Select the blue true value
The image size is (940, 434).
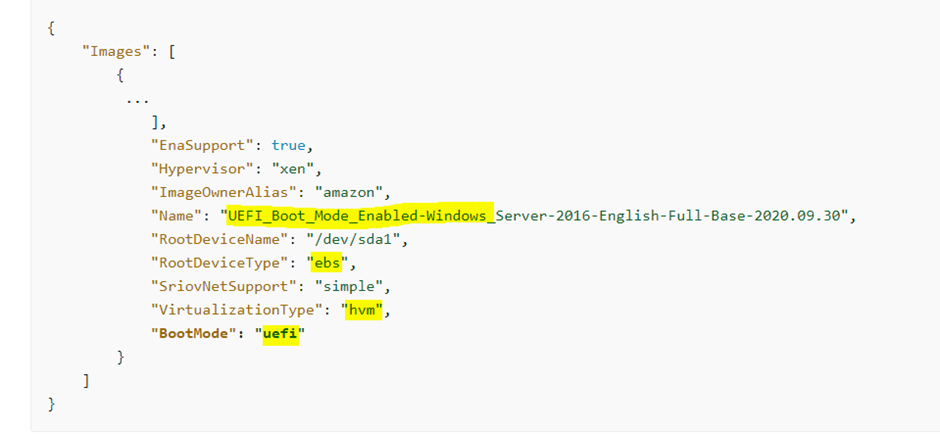pos(291,144)
